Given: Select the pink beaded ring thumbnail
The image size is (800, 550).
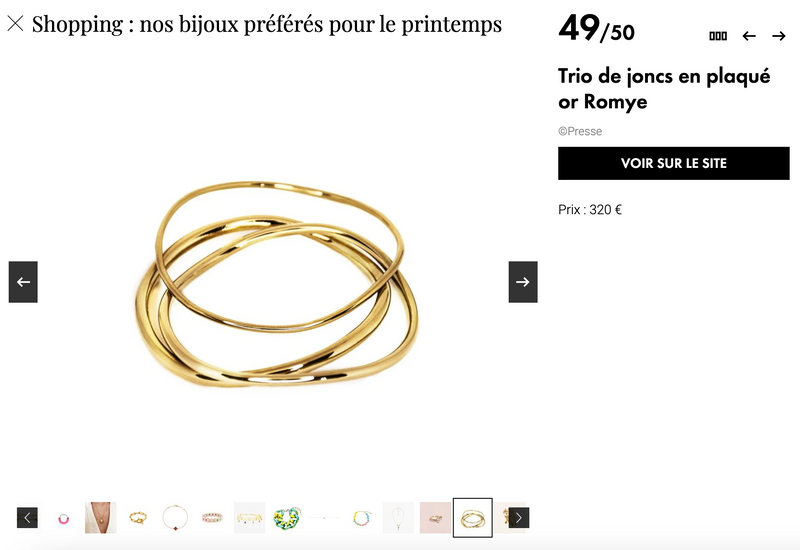Looking at the screenshot, I should click(212, 518).
